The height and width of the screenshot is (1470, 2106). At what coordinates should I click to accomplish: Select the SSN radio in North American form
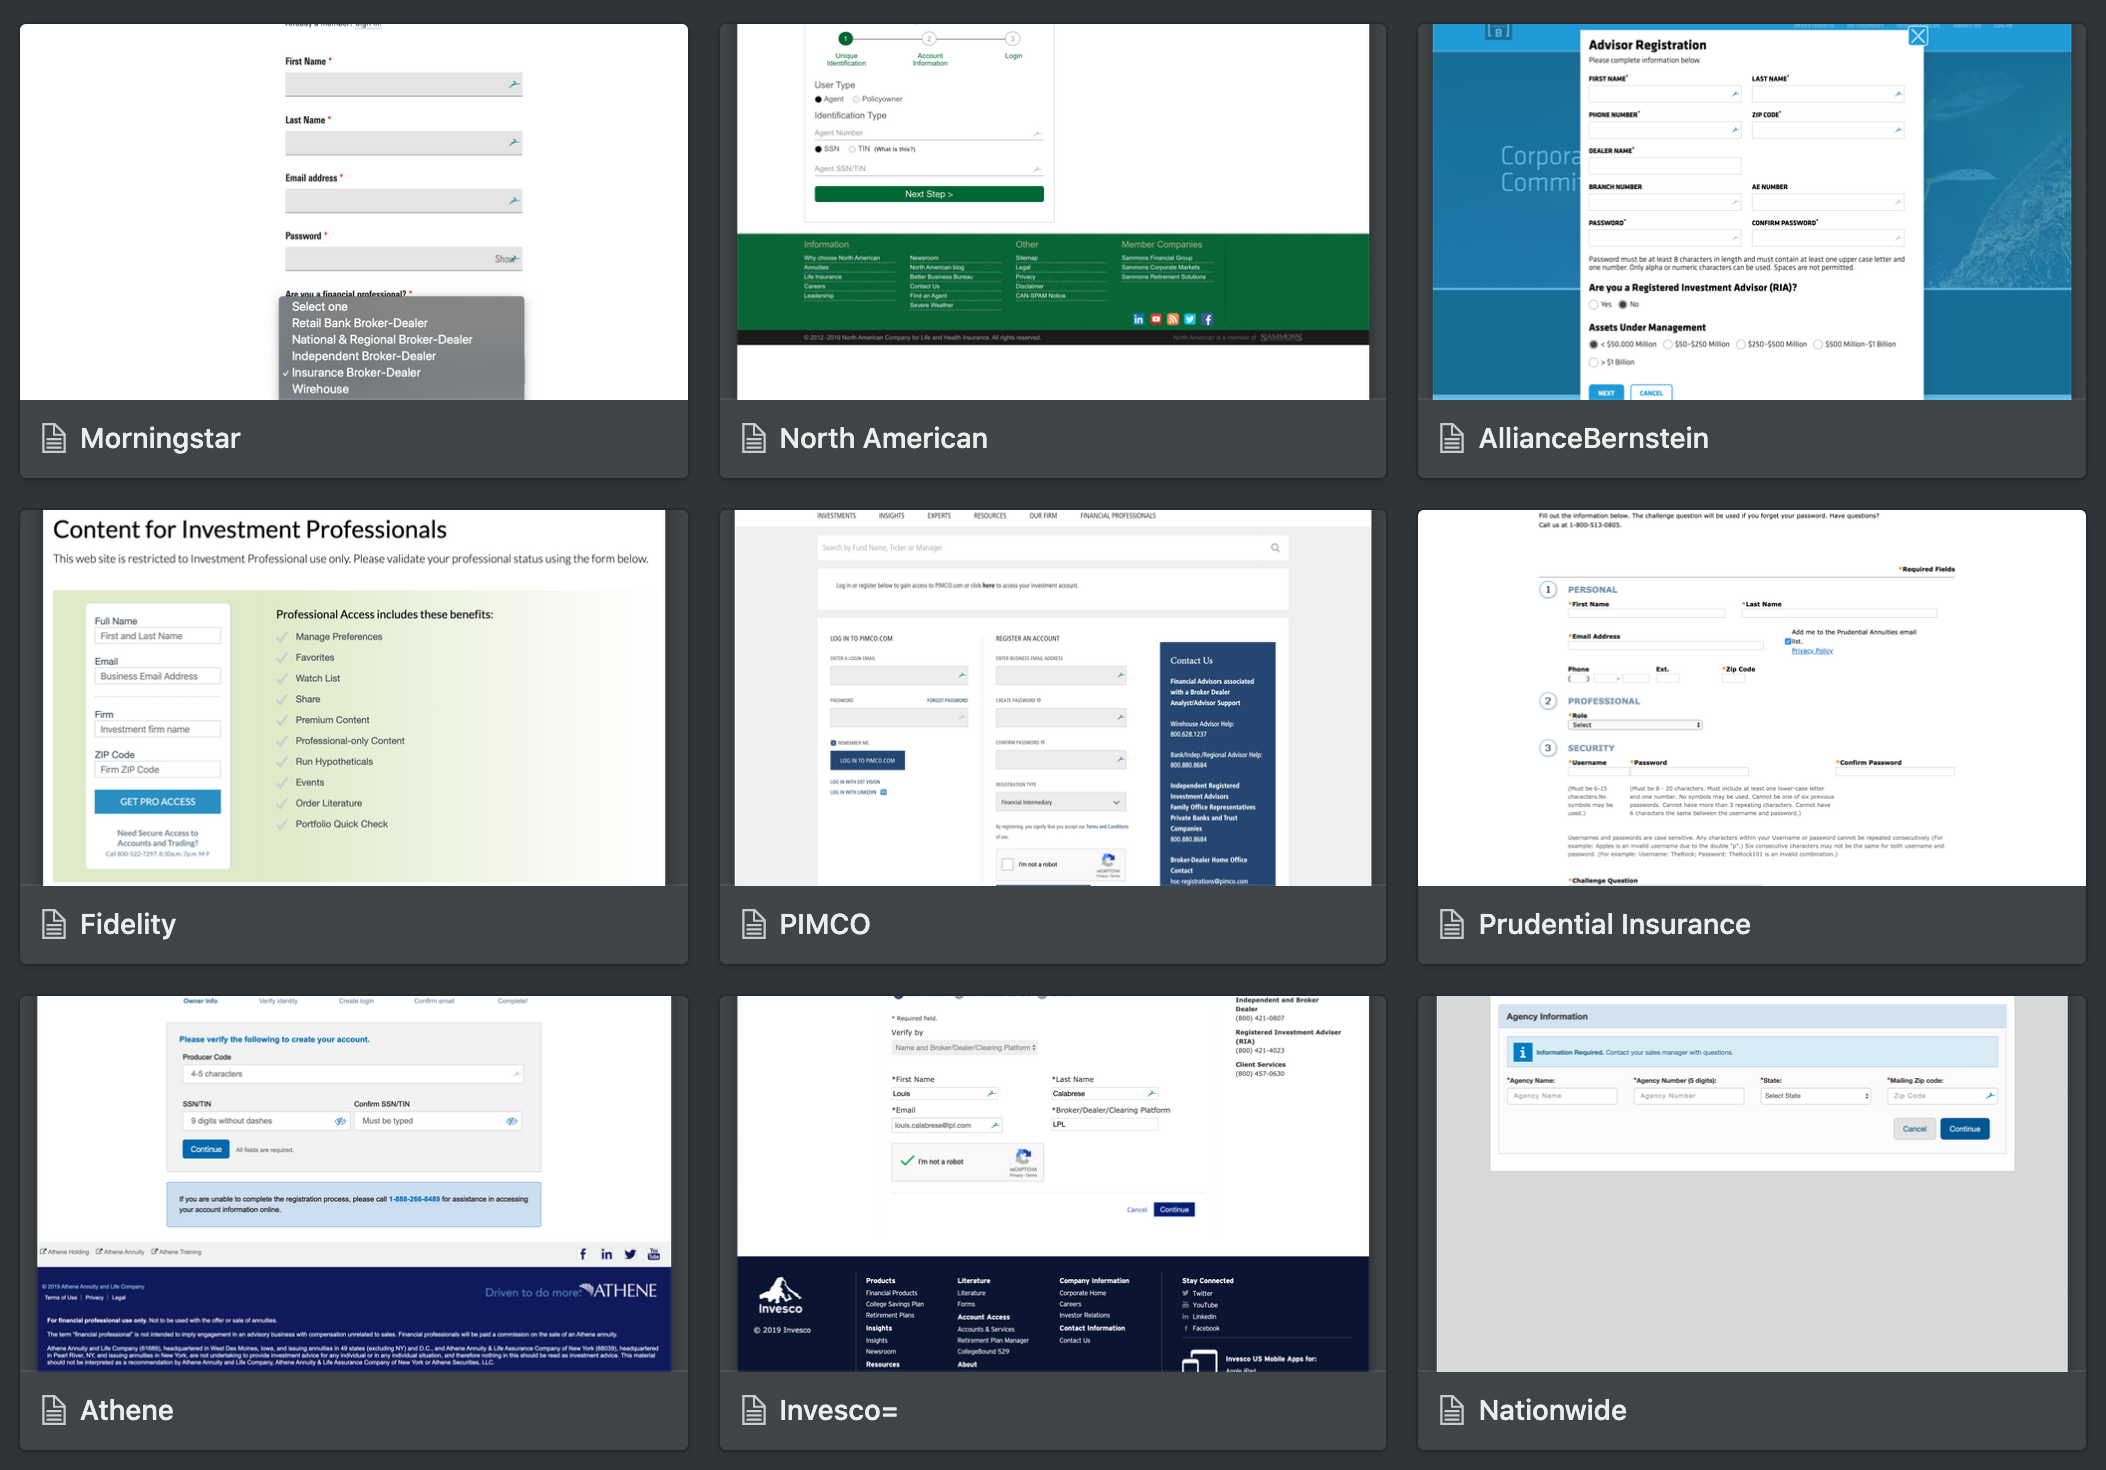click(818, 149)
